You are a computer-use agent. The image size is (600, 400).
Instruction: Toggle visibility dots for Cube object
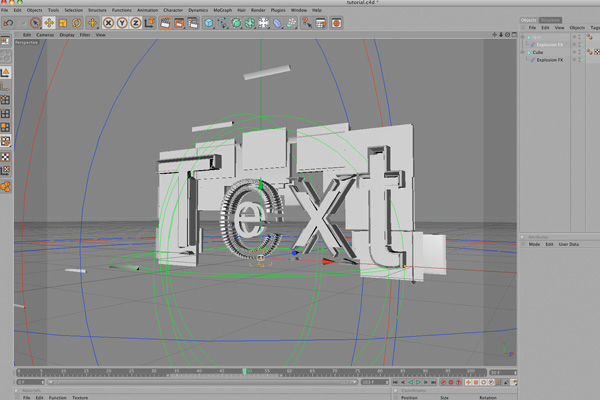[x=579, y=52]
